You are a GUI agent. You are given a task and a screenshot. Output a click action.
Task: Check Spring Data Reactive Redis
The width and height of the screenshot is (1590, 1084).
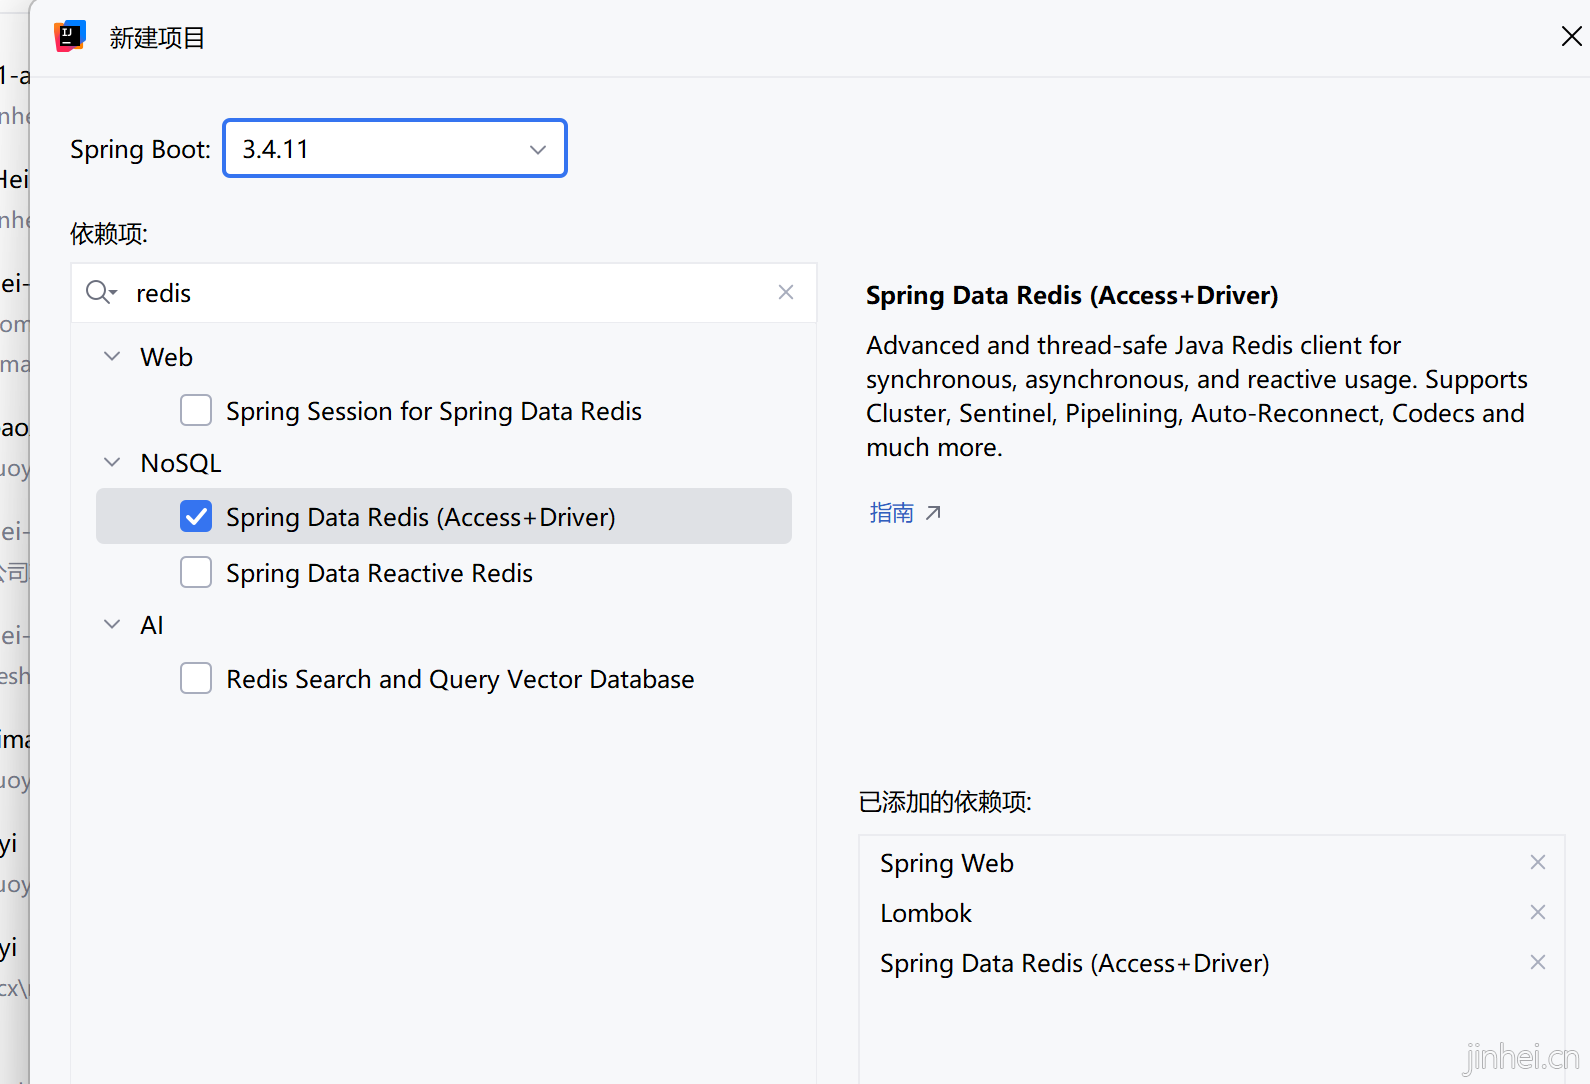click(x=196, y=572)
